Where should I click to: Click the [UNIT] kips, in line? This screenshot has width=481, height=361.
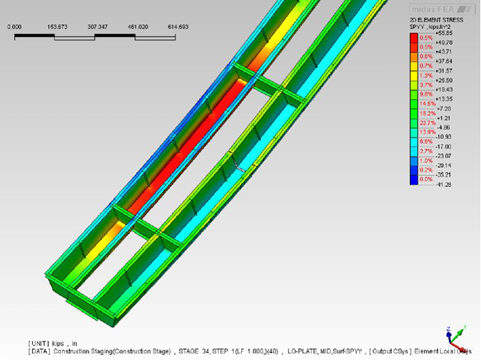pos(53,343)
